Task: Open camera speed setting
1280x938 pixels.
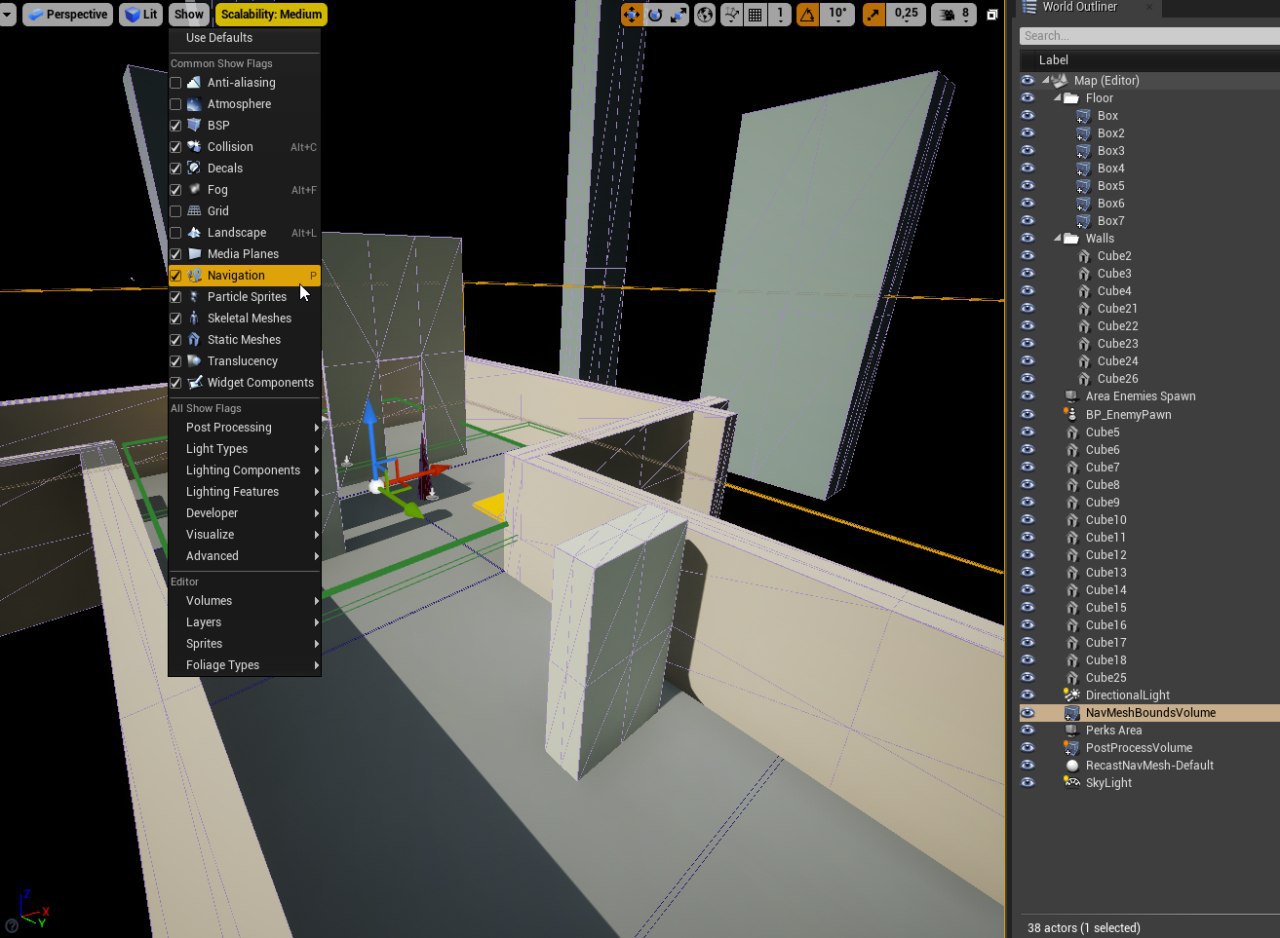Action: click(954, 15)
